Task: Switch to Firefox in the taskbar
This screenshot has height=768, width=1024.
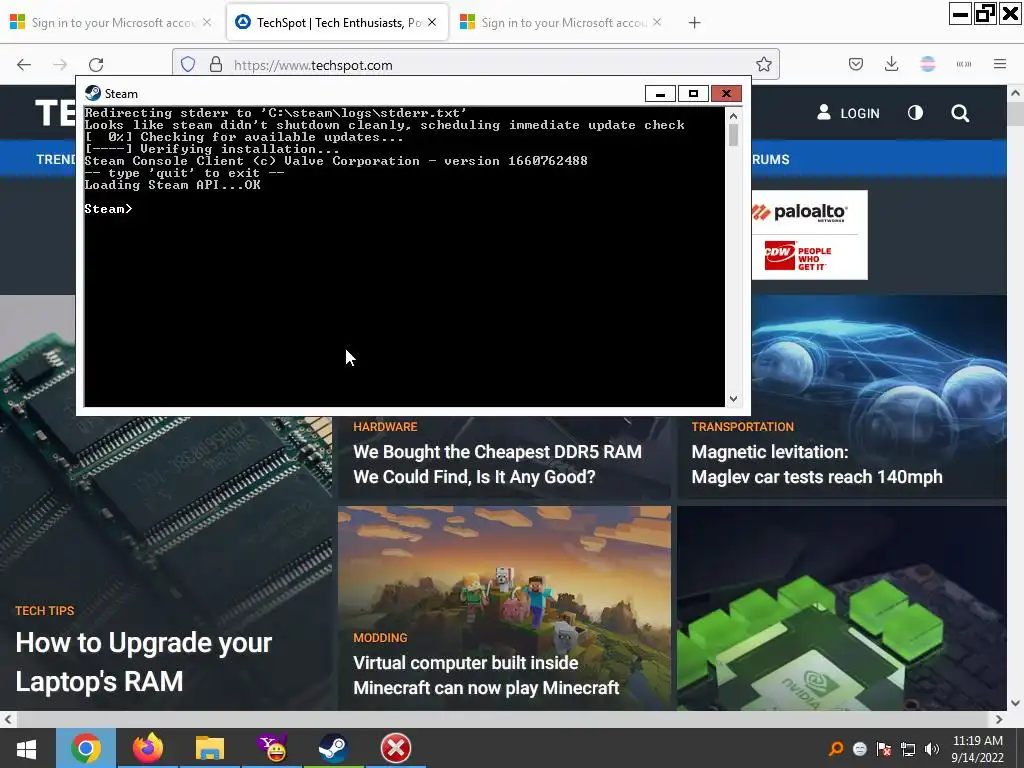Action: pyautogui.click(x=148, y=748)
